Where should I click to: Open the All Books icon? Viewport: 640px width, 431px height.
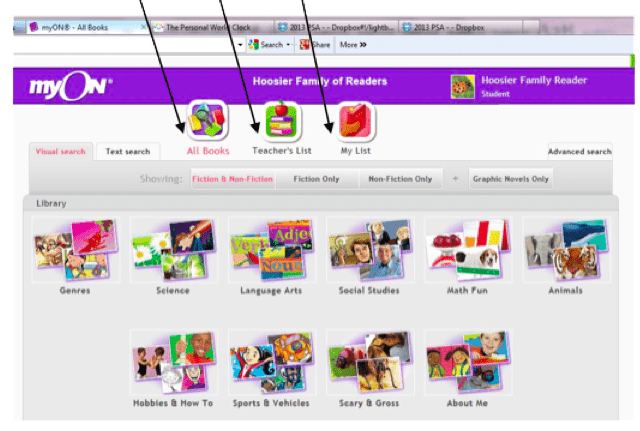click(x=207, y=120)
